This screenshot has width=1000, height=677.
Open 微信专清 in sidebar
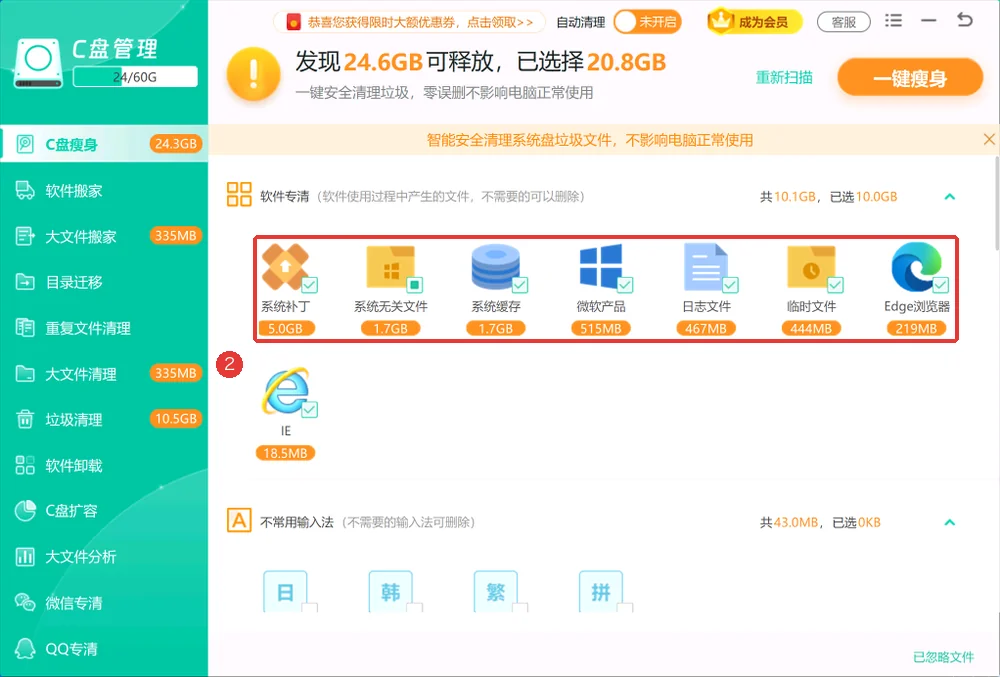point(104,602)
